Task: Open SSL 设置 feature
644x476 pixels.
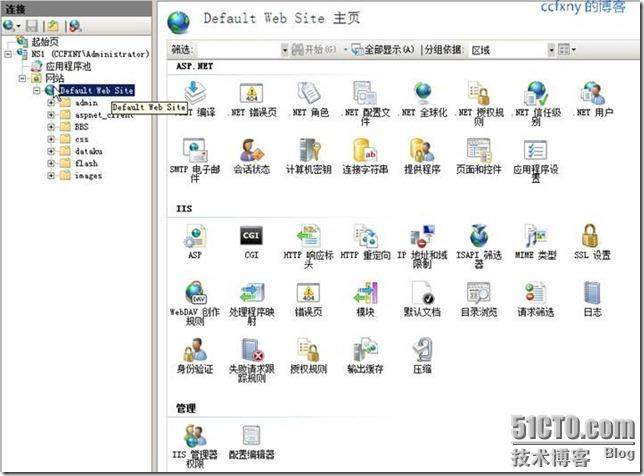Action: tap(593, 241)
